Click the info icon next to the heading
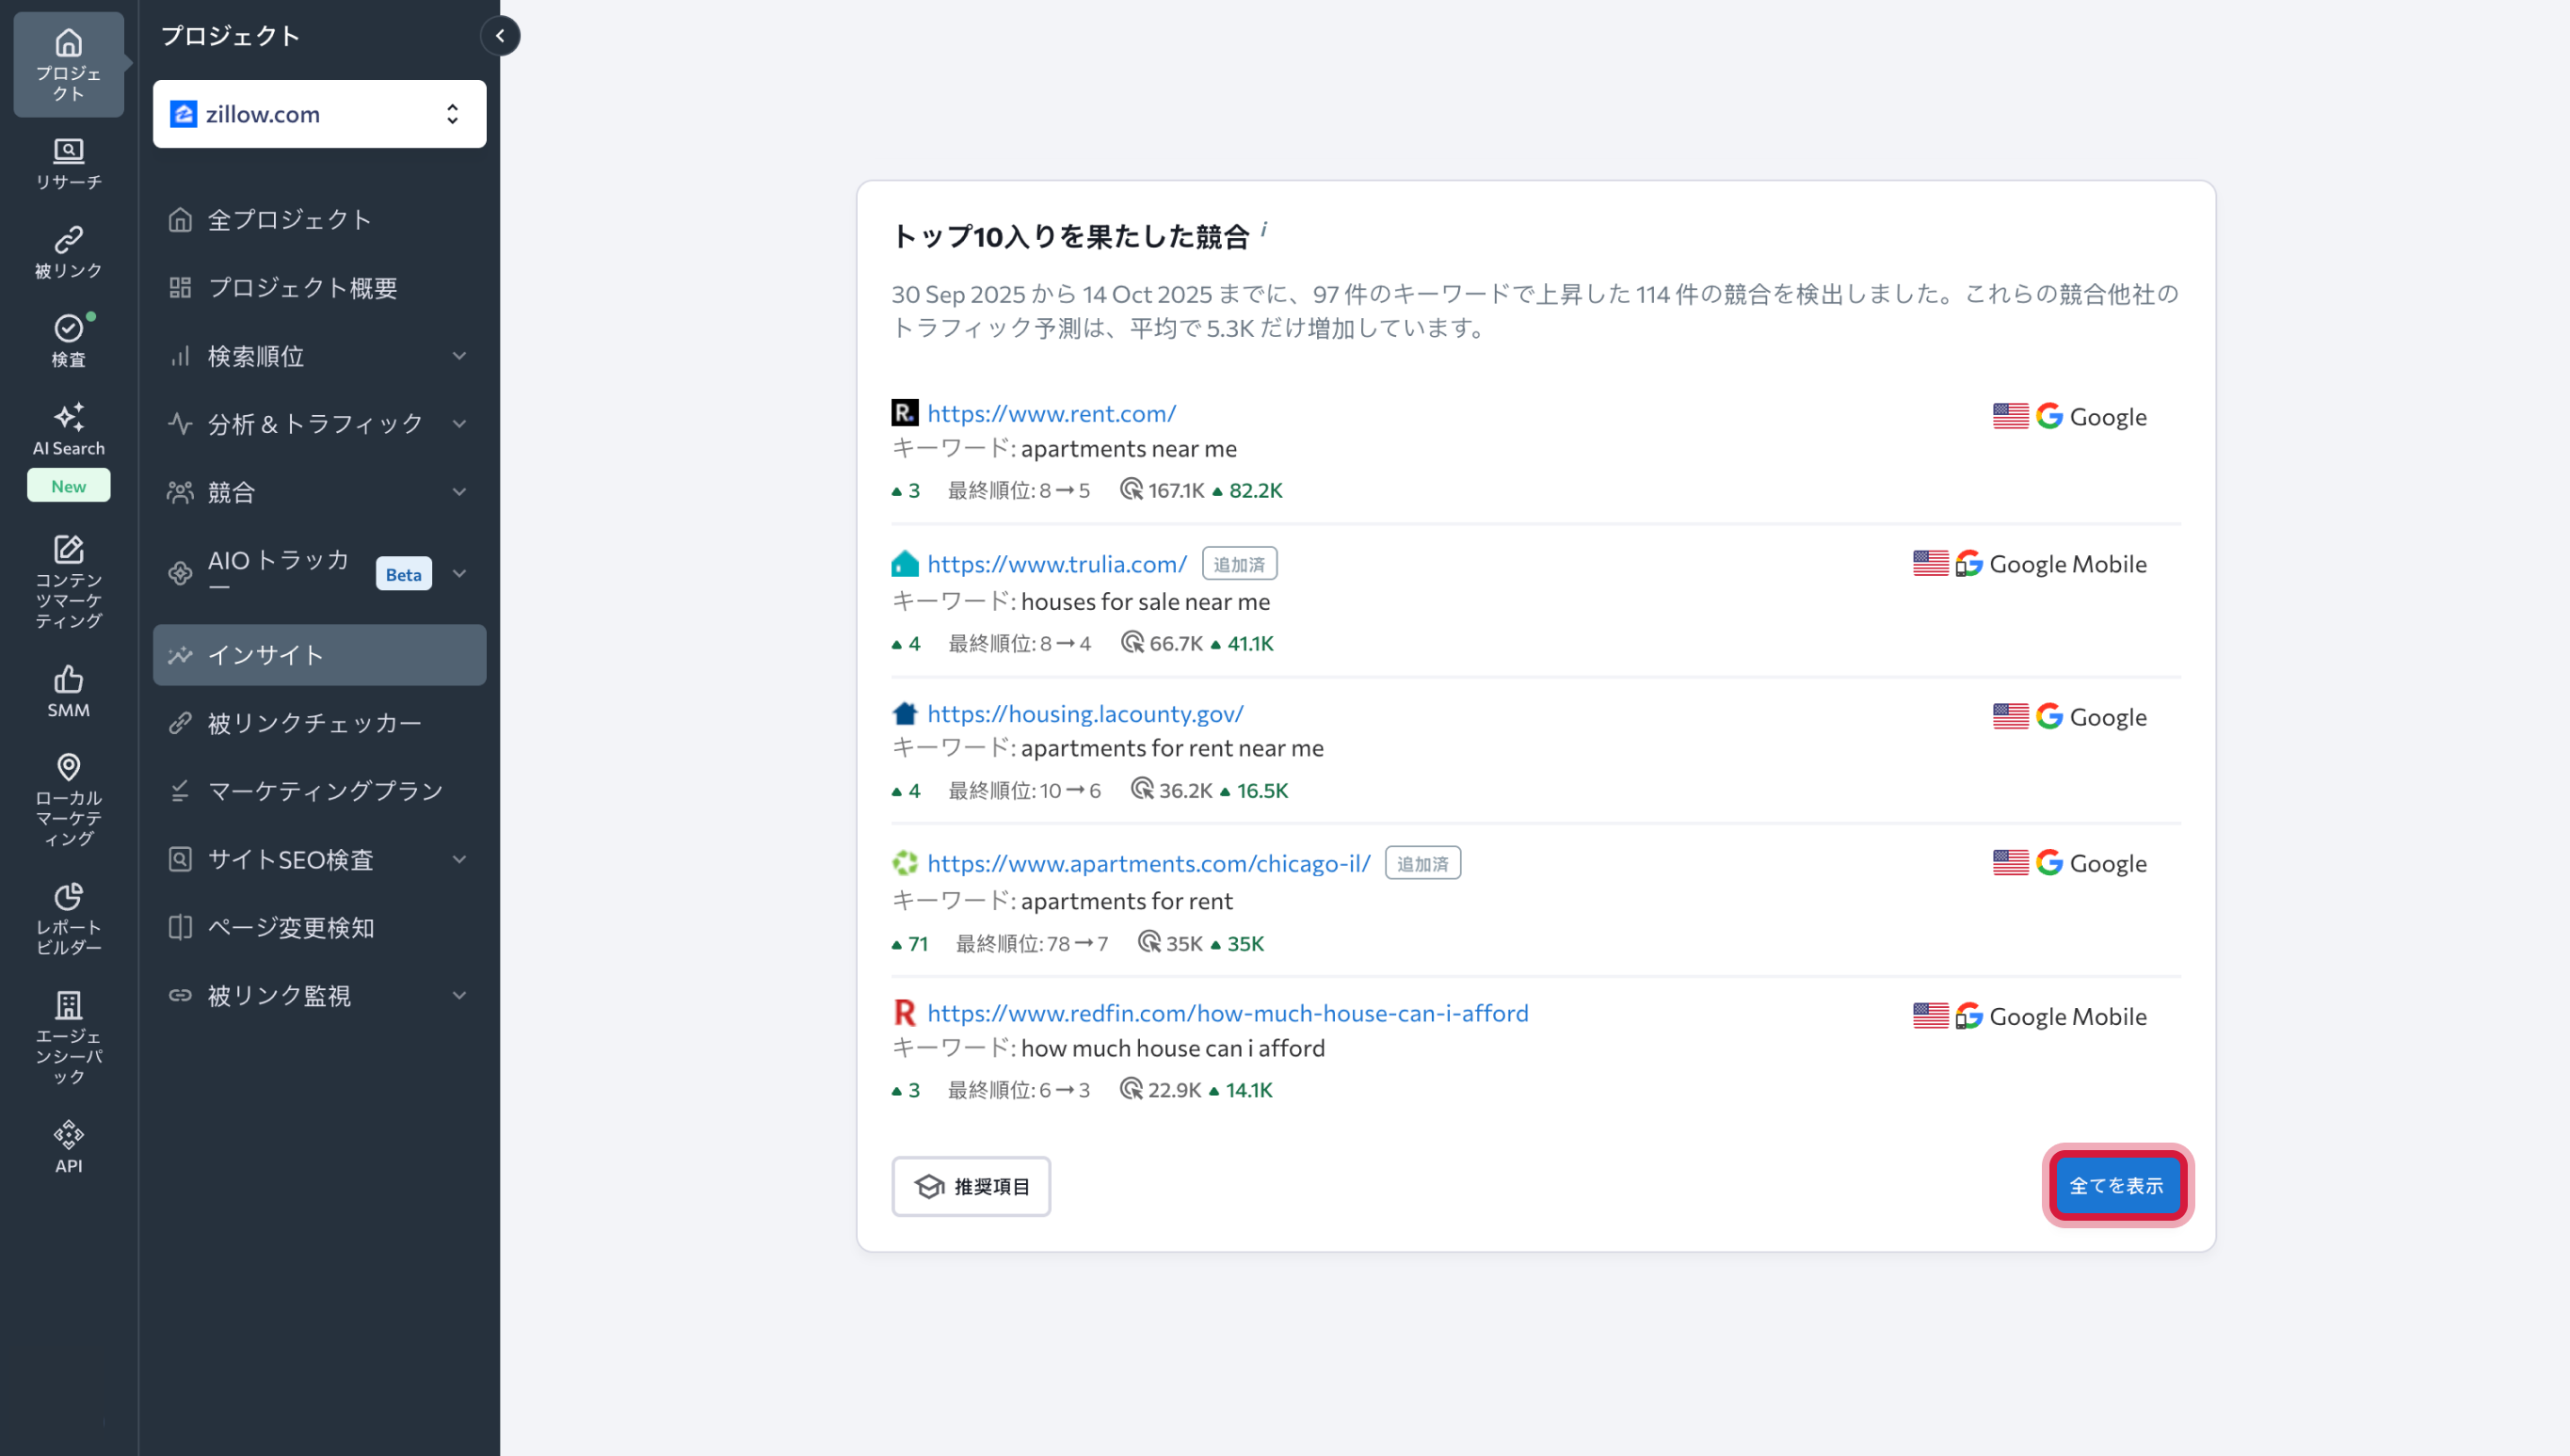Viewport: 2570px width, 1456px height. tap(1266, 228)
